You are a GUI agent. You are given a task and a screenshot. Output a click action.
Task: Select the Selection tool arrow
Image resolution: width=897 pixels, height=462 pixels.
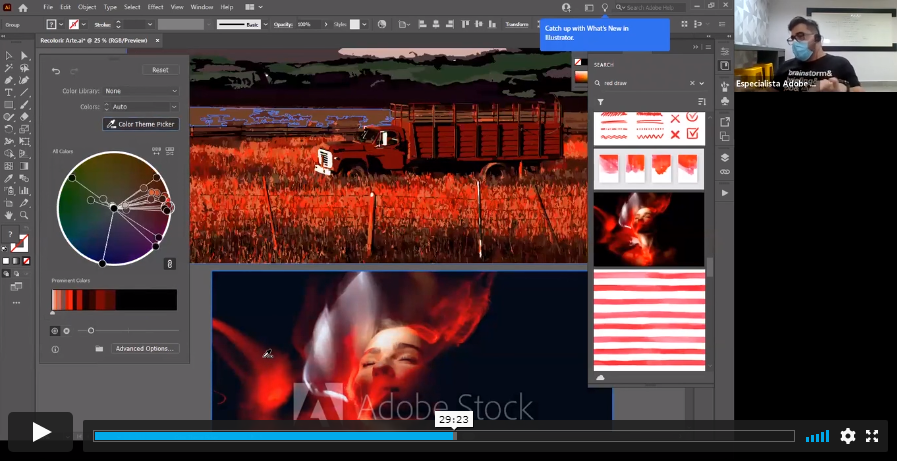tap(9, 55)
